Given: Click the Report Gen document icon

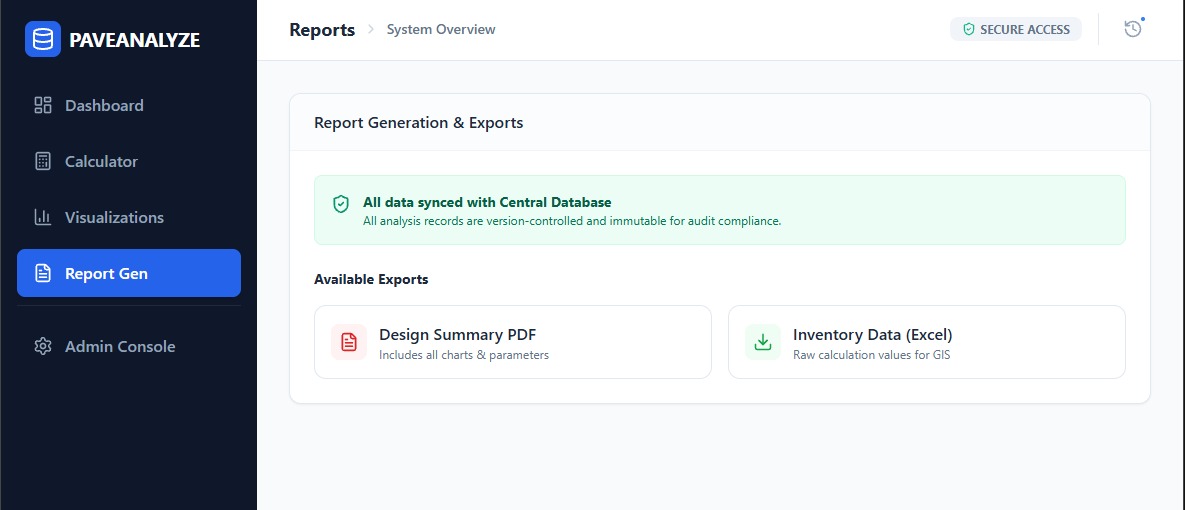Looking at the screenshot, I should (x=43, y=273).
